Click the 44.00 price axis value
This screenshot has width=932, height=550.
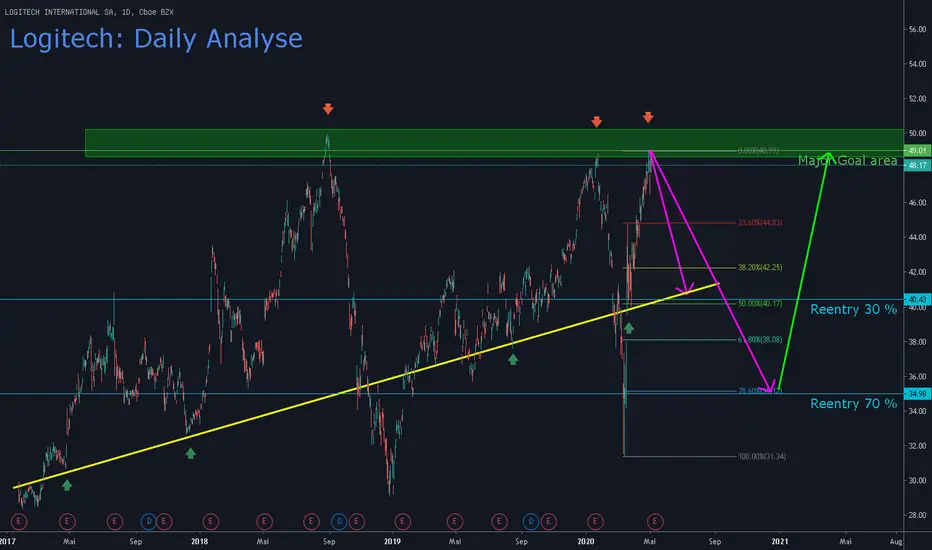click(917, 237)
